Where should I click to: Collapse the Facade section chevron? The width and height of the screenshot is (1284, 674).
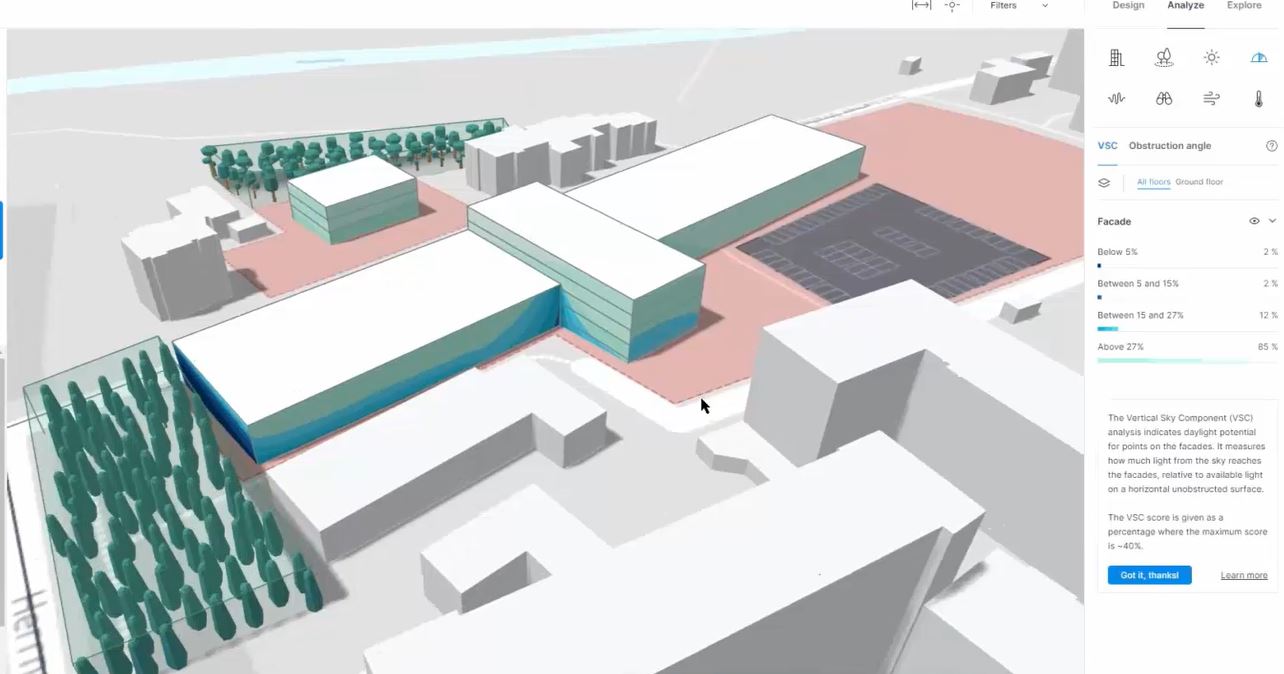[1272, 221]
